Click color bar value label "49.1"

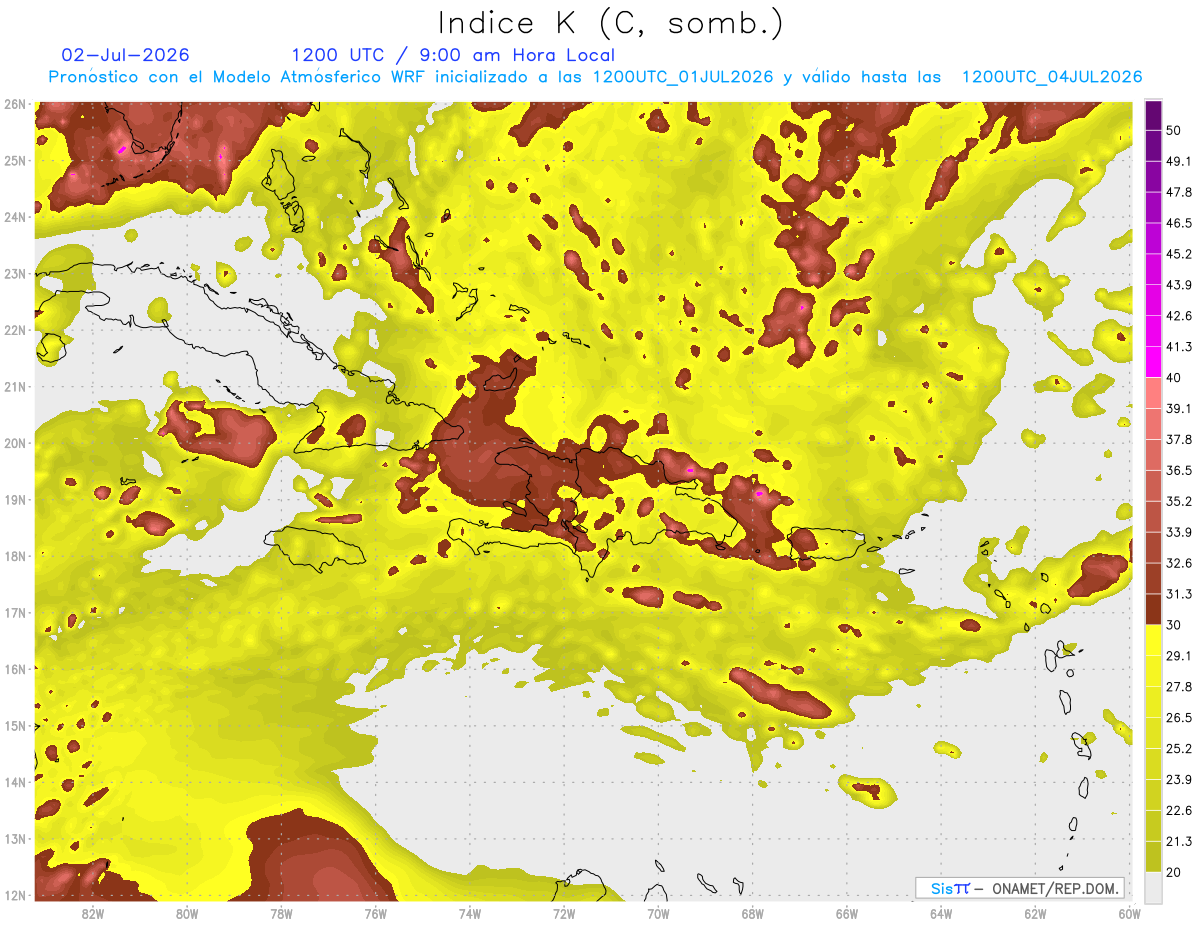1179,161
